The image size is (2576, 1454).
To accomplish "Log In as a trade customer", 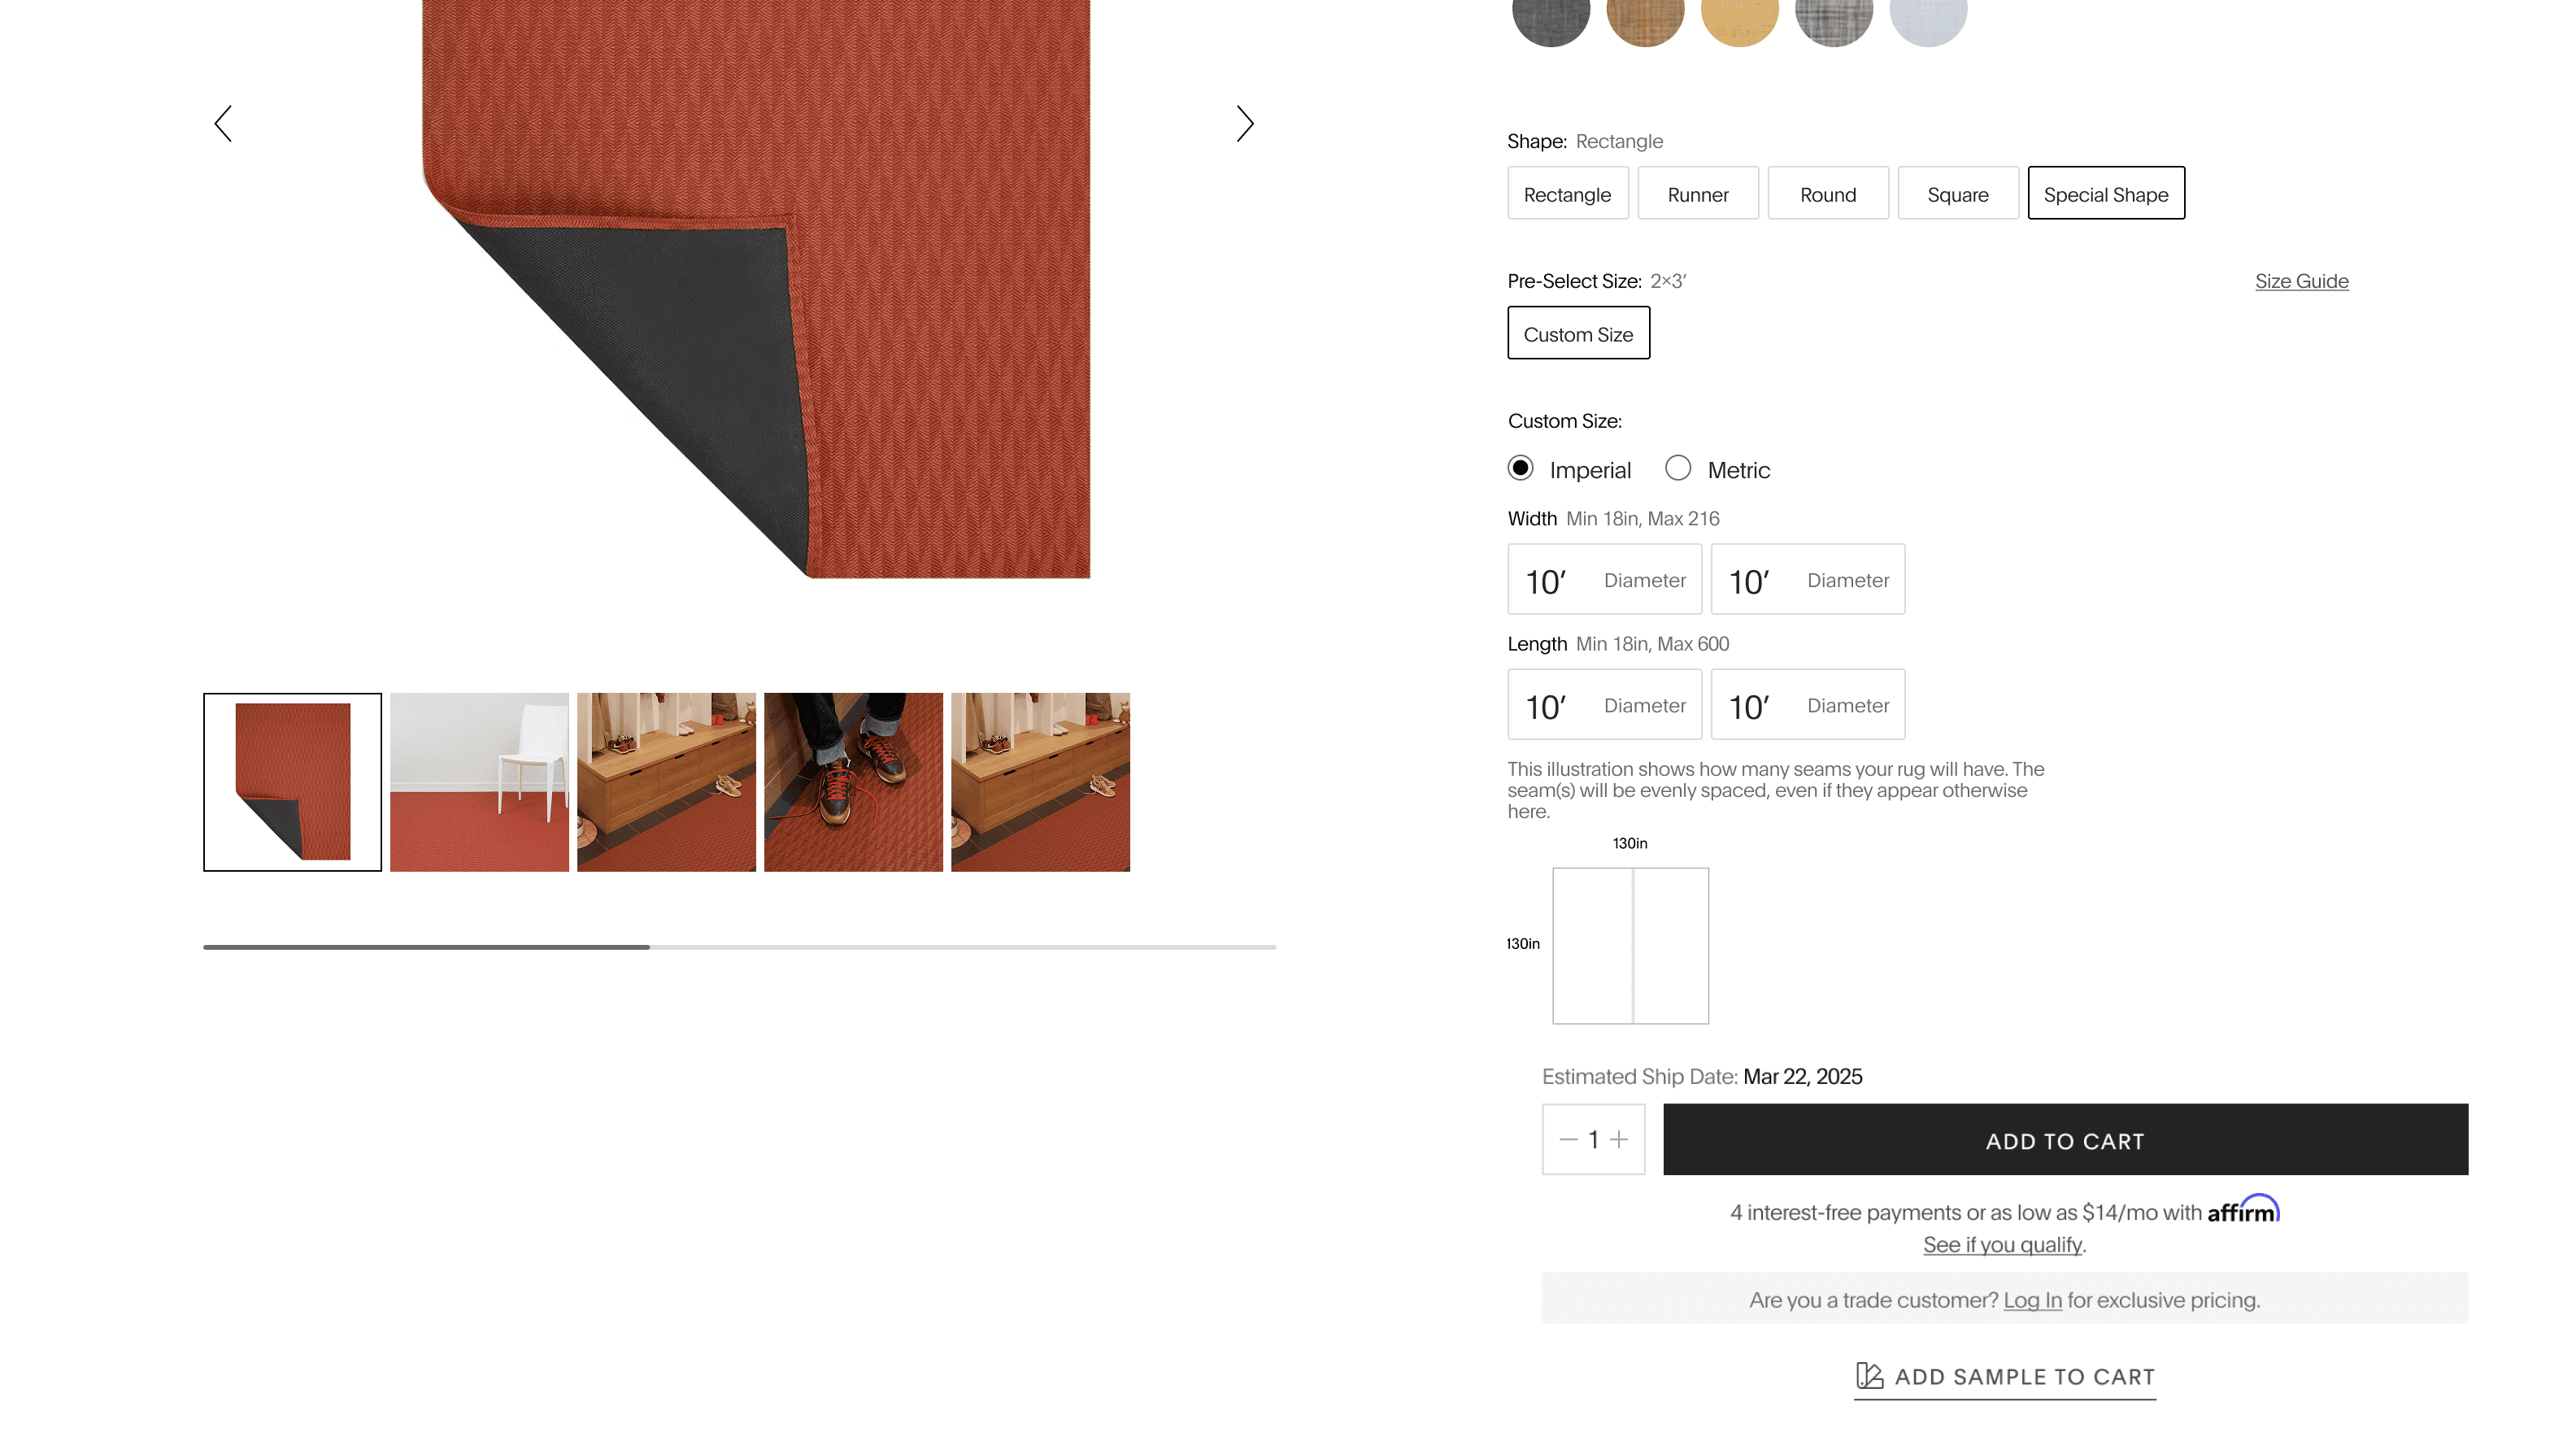I will (2032, 1300).
